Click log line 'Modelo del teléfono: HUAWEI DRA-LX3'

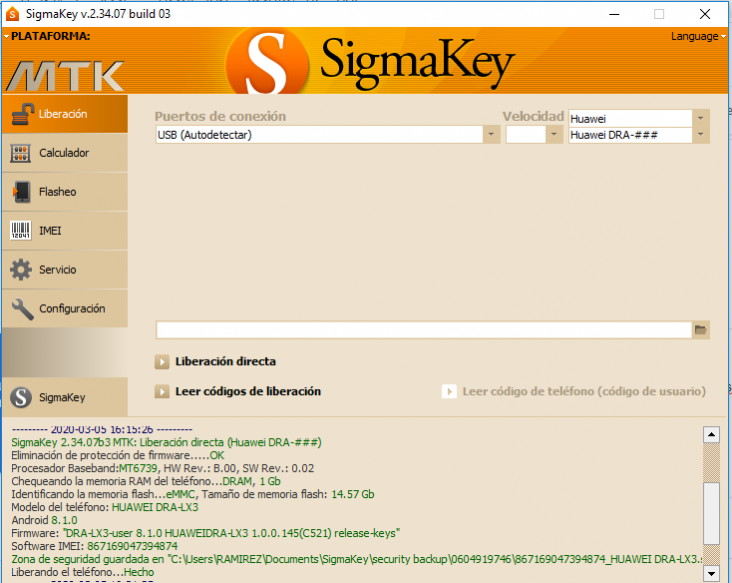pyautogui.click(x=105, y=507)
